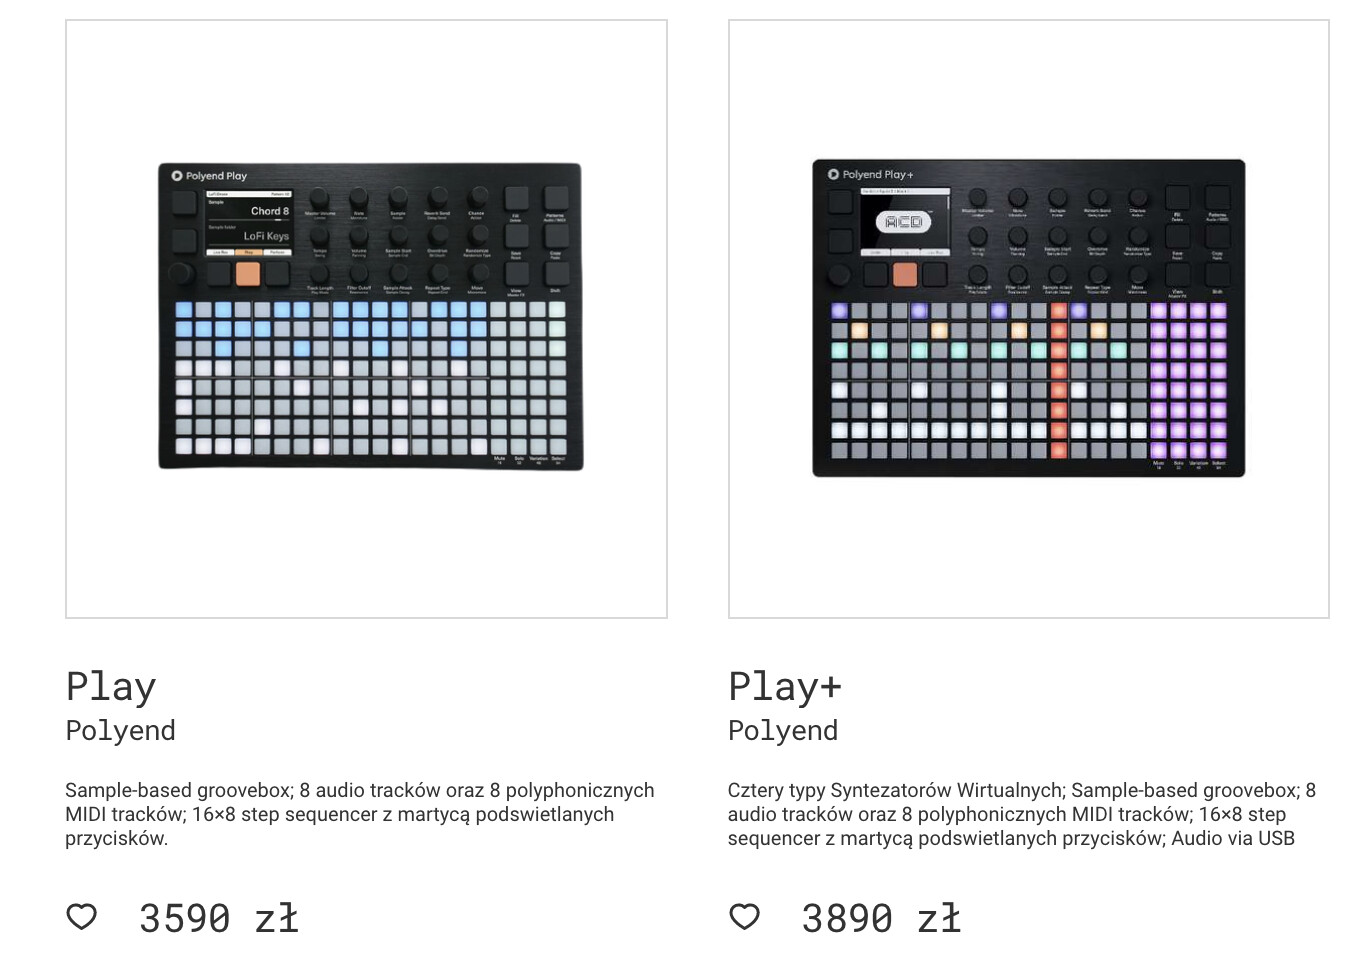
Task: Click the ACD screen on Play+ device
Action: point(904,222)
